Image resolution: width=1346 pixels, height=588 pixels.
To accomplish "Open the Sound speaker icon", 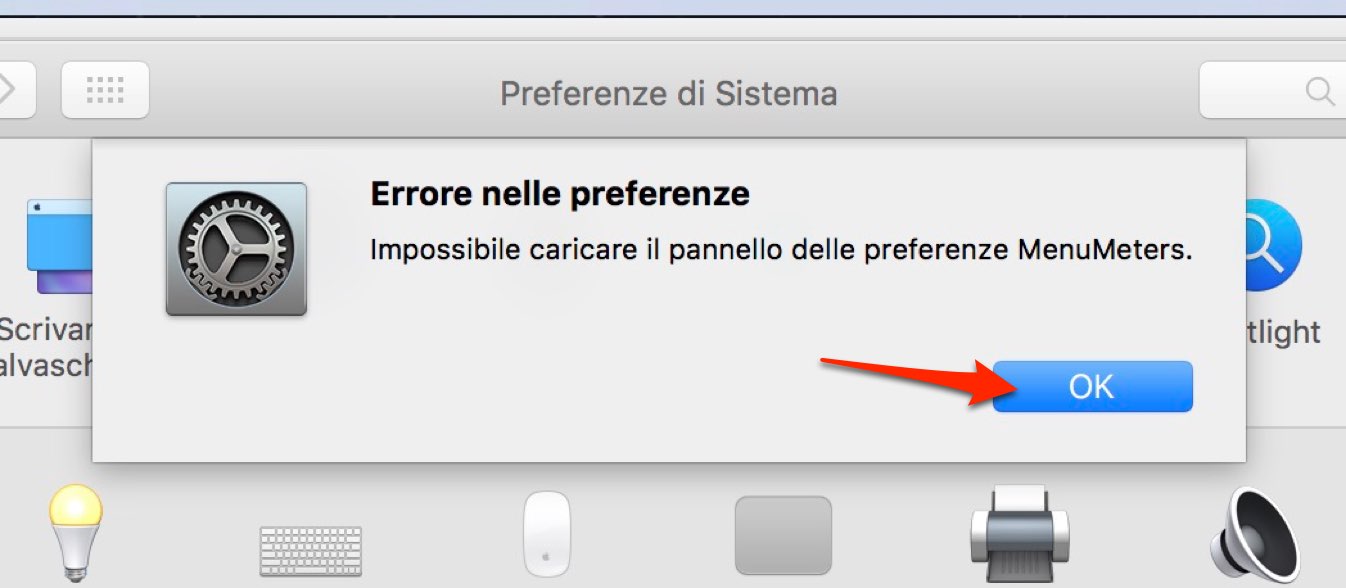I will [1255, 537].
